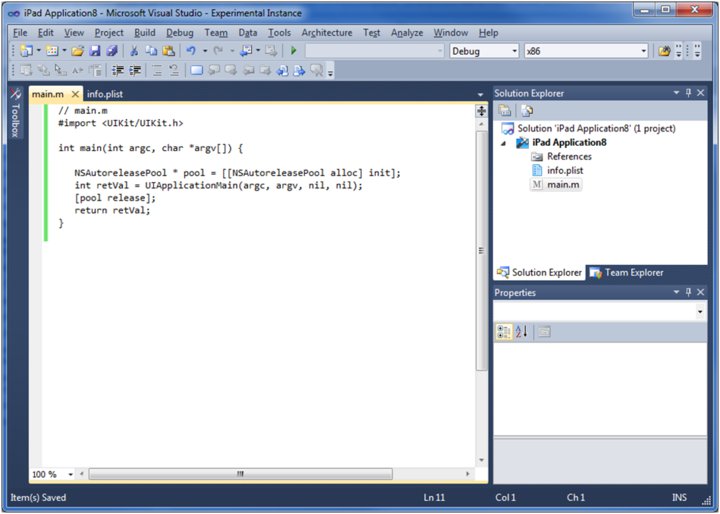The width and height of the screenshot is (720, 514).
Task: Open the Undo history dropdown arrow
Action: [x=205, y=51]
